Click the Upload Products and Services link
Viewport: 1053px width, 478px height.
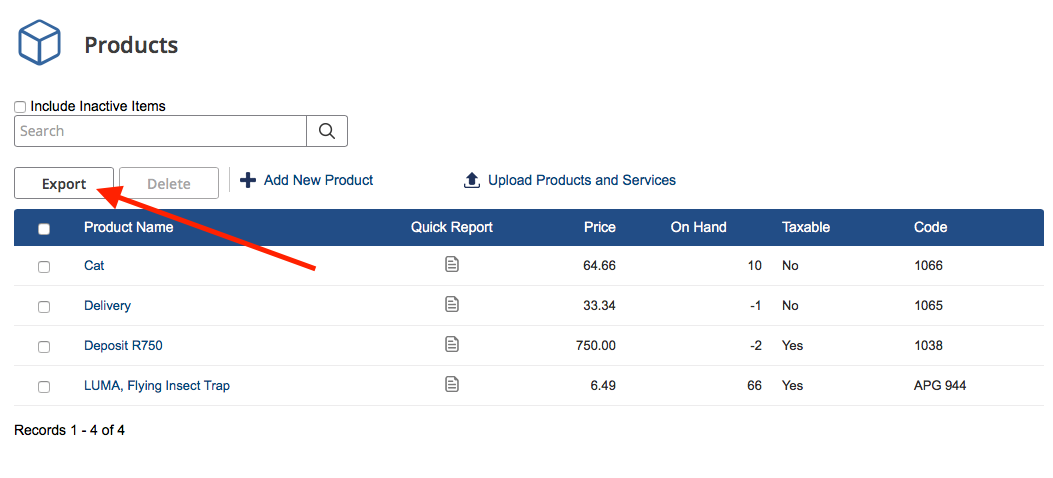click(x=581, y=180)
